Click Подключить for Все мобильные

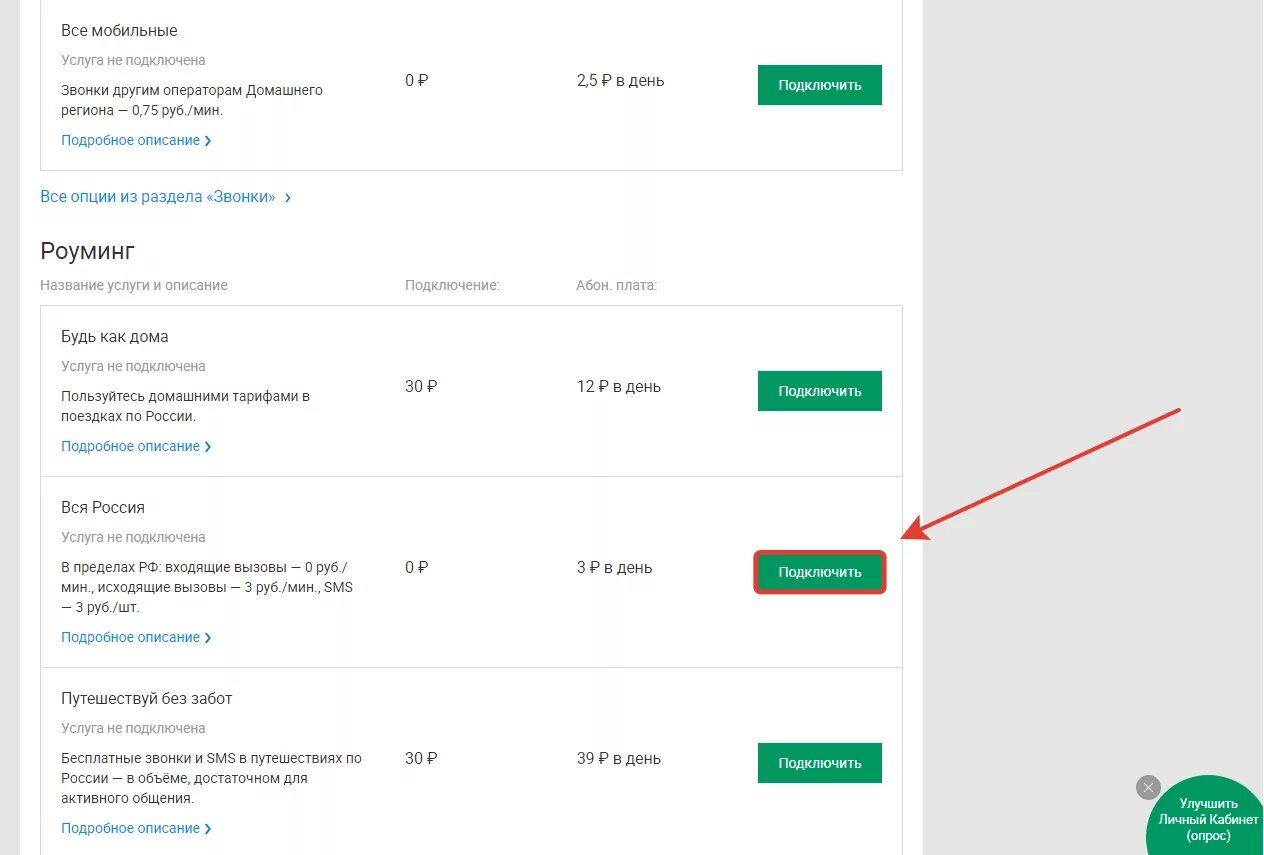coord(820,85)
